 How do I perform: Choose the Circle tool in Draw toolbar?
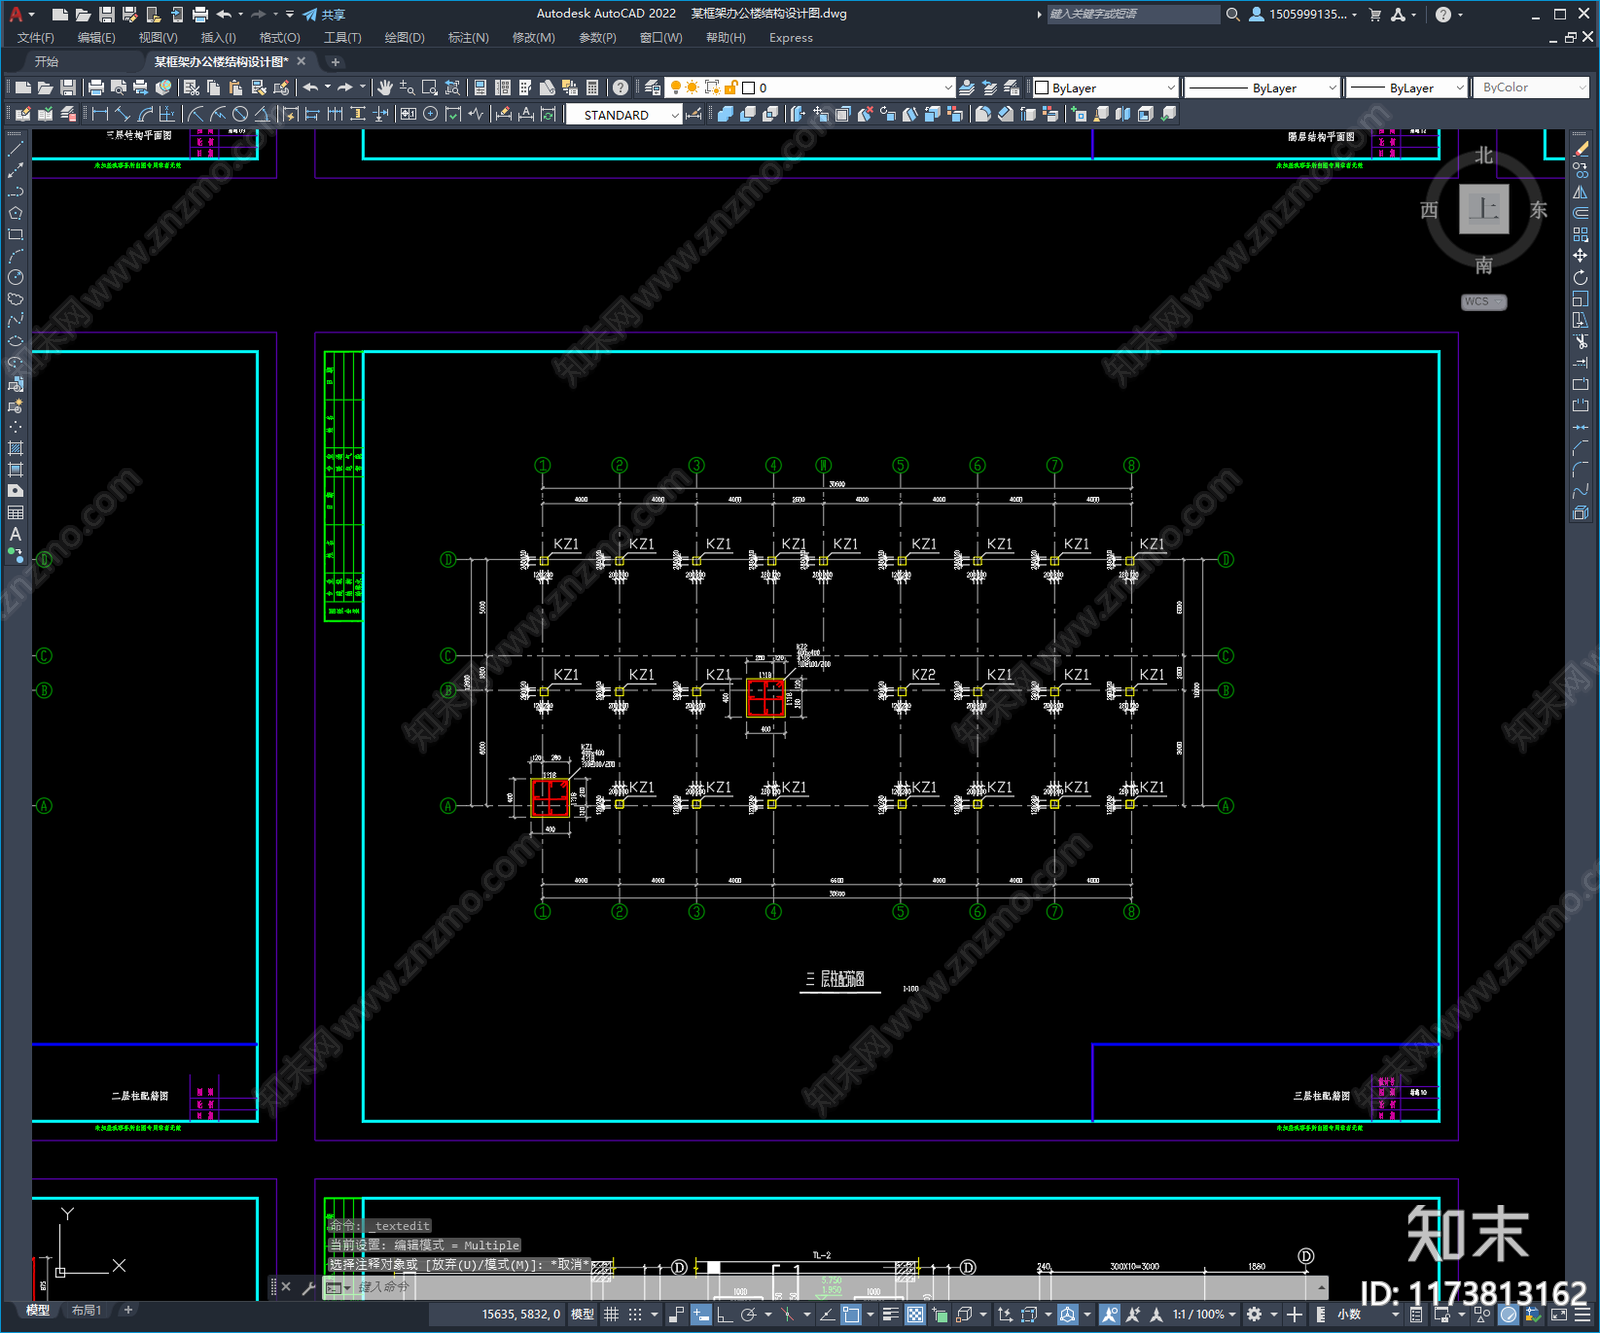(15, 277)
